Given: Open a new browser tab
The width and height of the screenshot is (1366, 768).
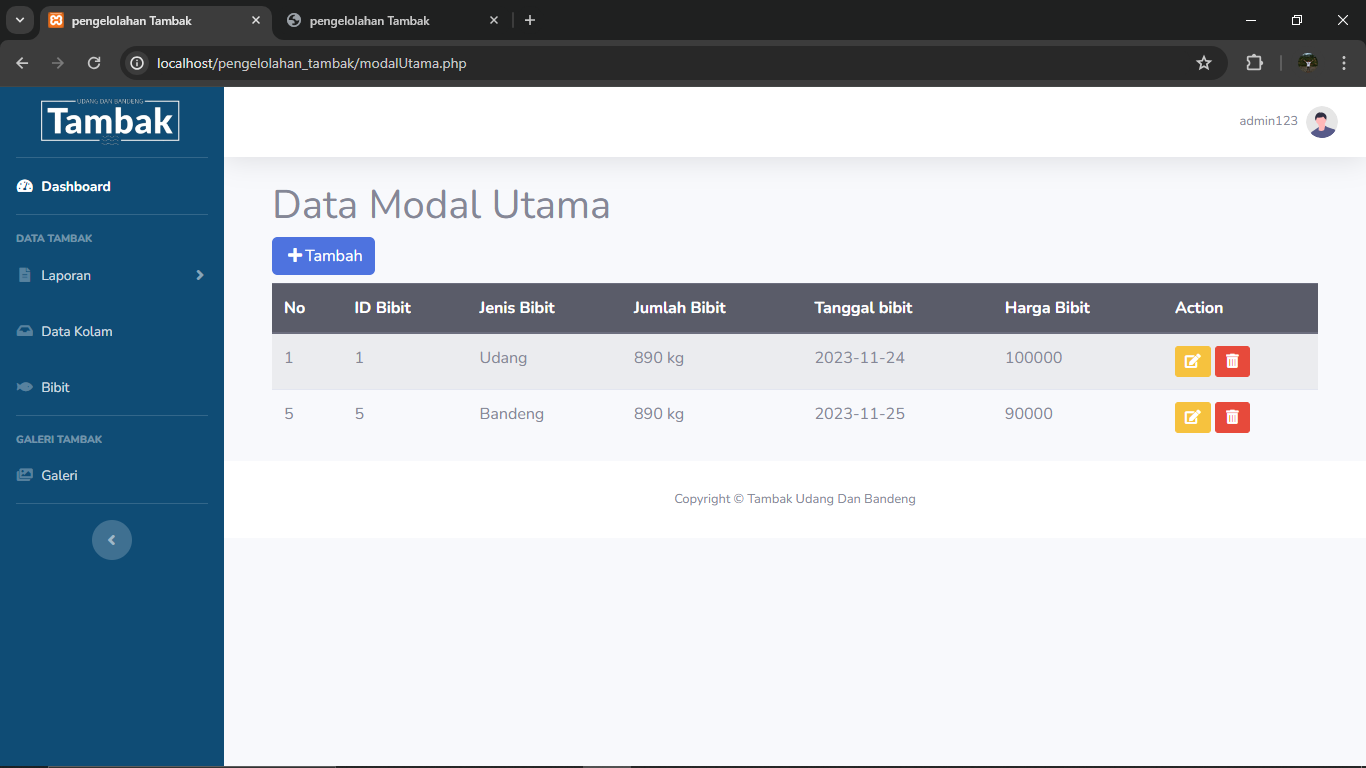Looking at the screenshot, I should [530, 20].
